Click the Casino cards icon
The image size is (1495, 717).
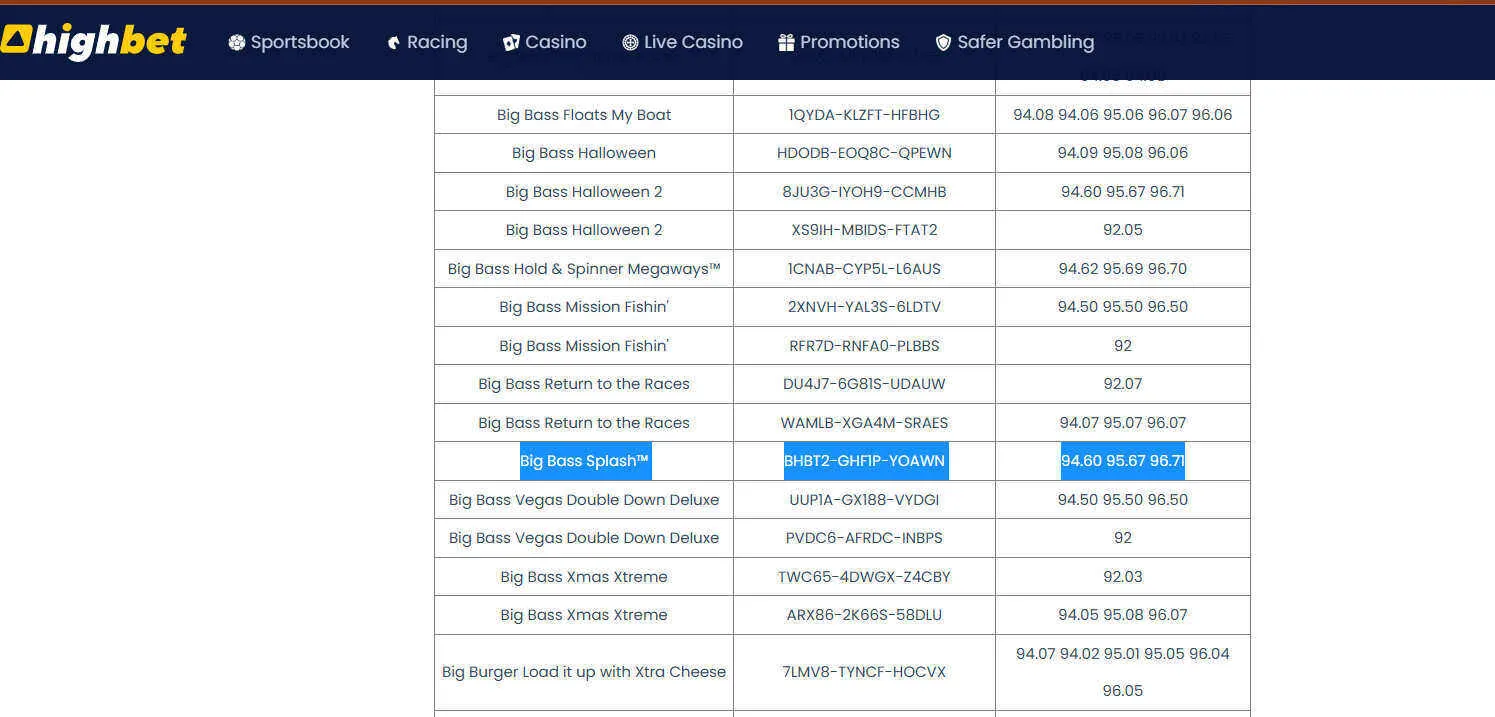point(511,42)
